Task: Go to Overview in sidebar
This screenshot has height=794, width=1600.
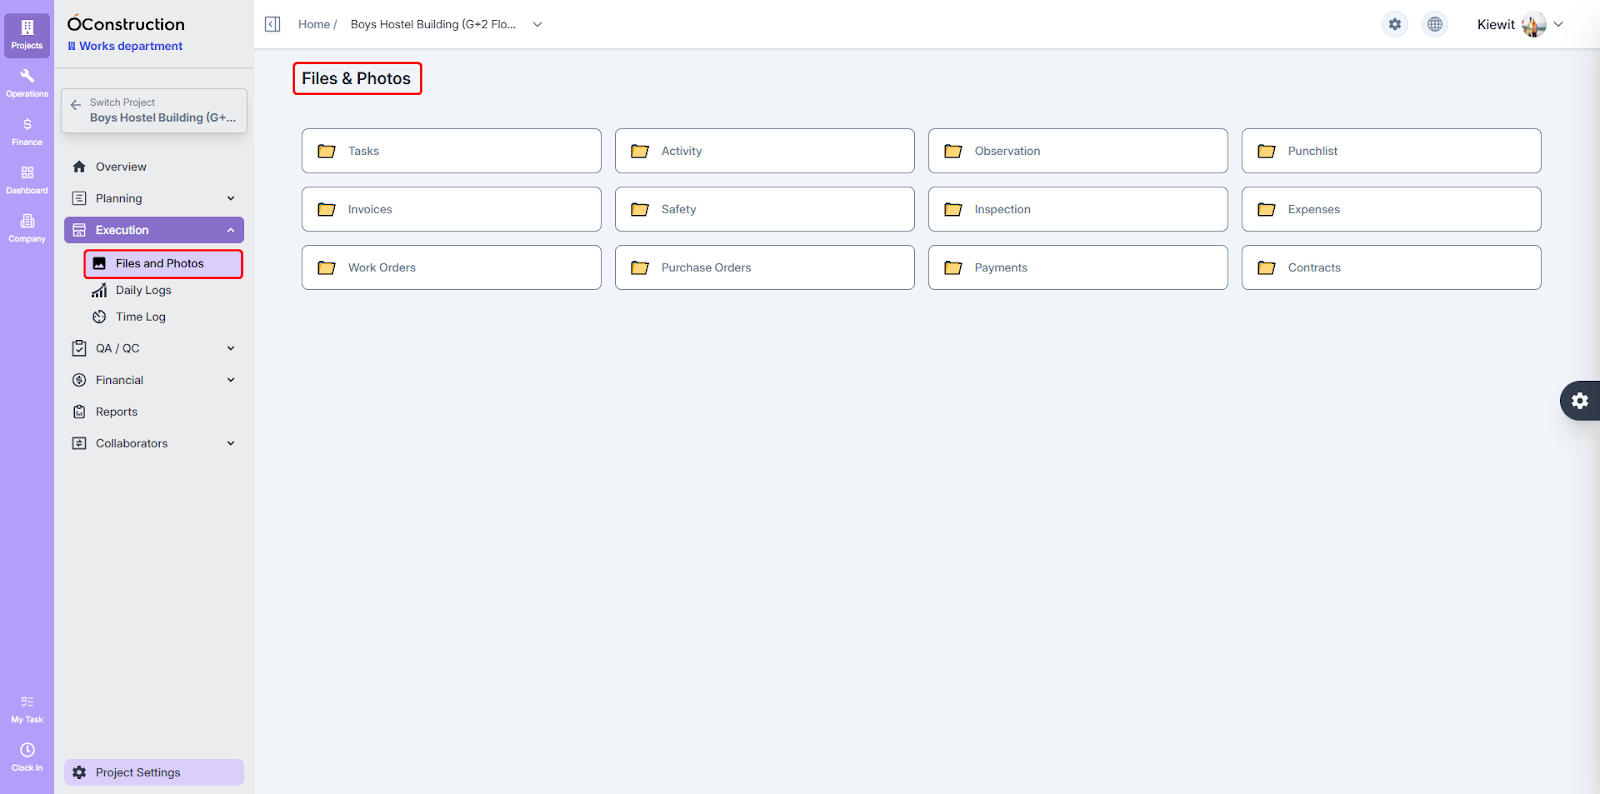Action: tap(121, 167)
